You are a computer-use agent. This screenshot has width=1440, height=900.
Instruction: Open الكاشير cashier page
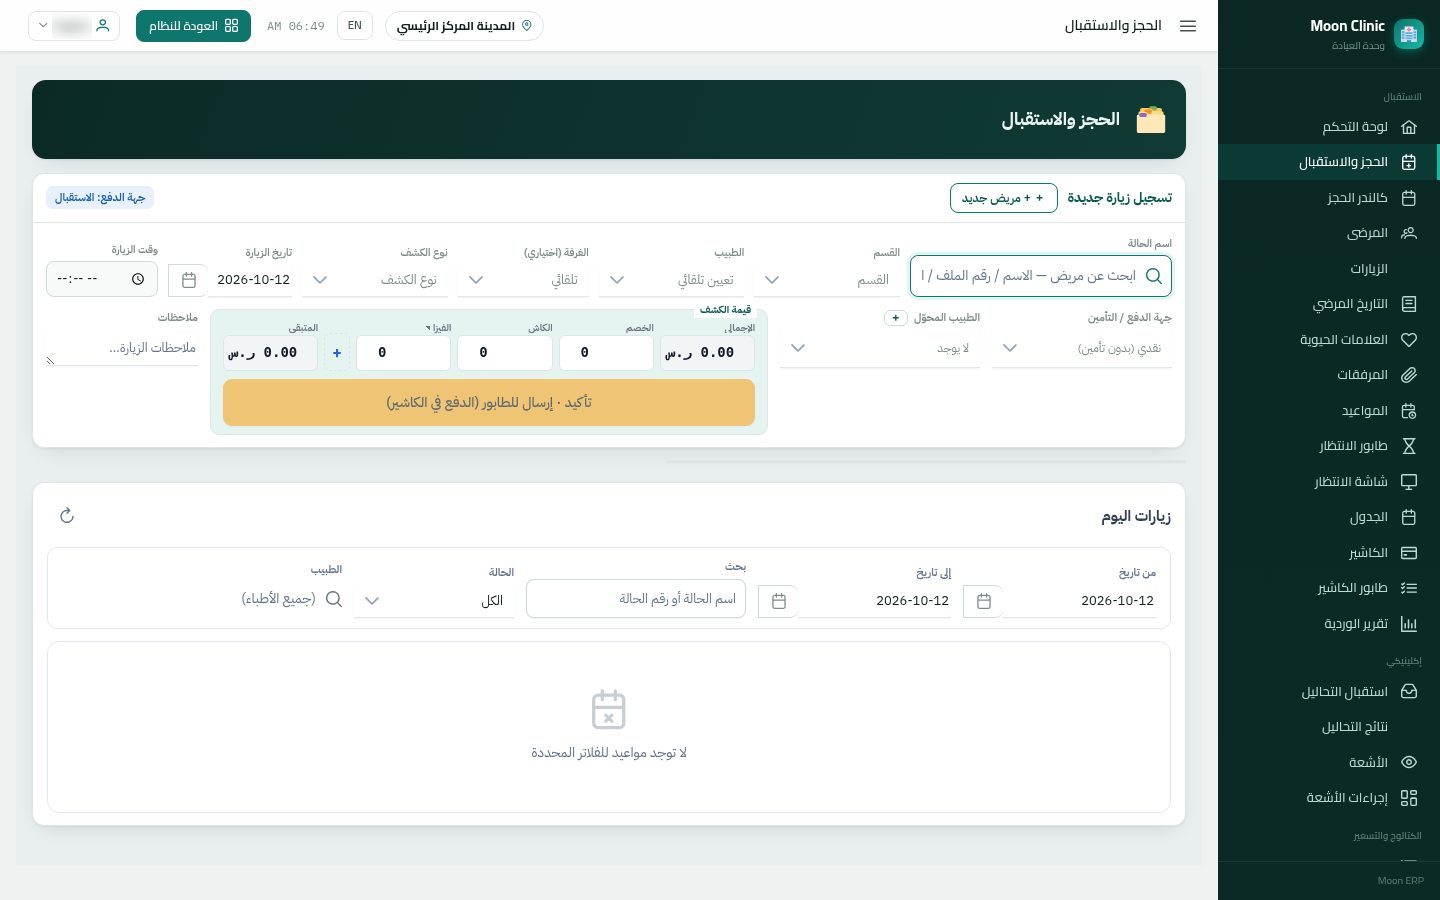point(1328,553)
